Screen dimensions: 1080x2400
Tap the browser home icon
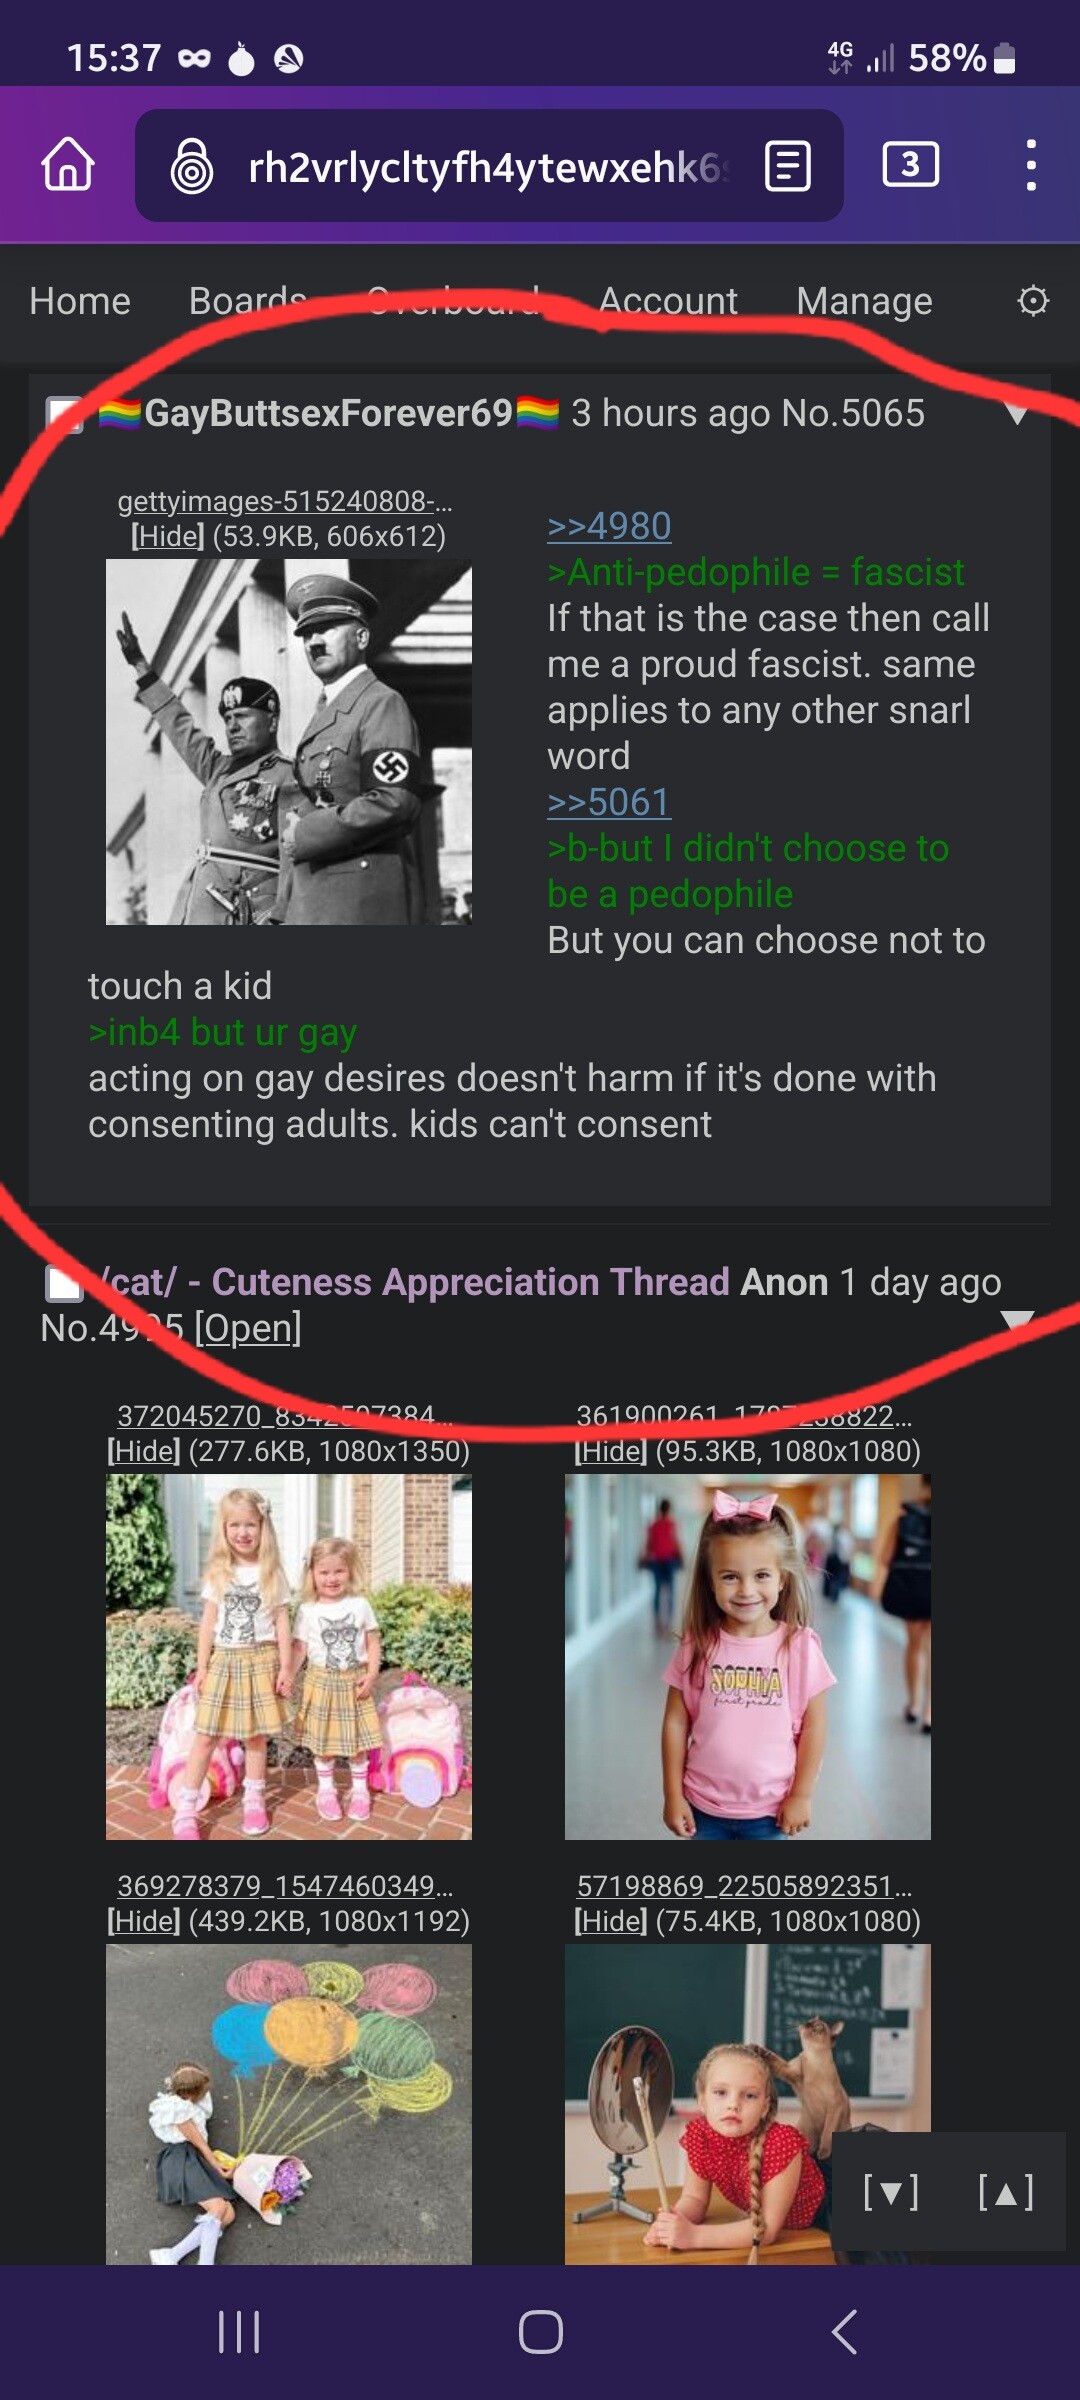(68, 165)
